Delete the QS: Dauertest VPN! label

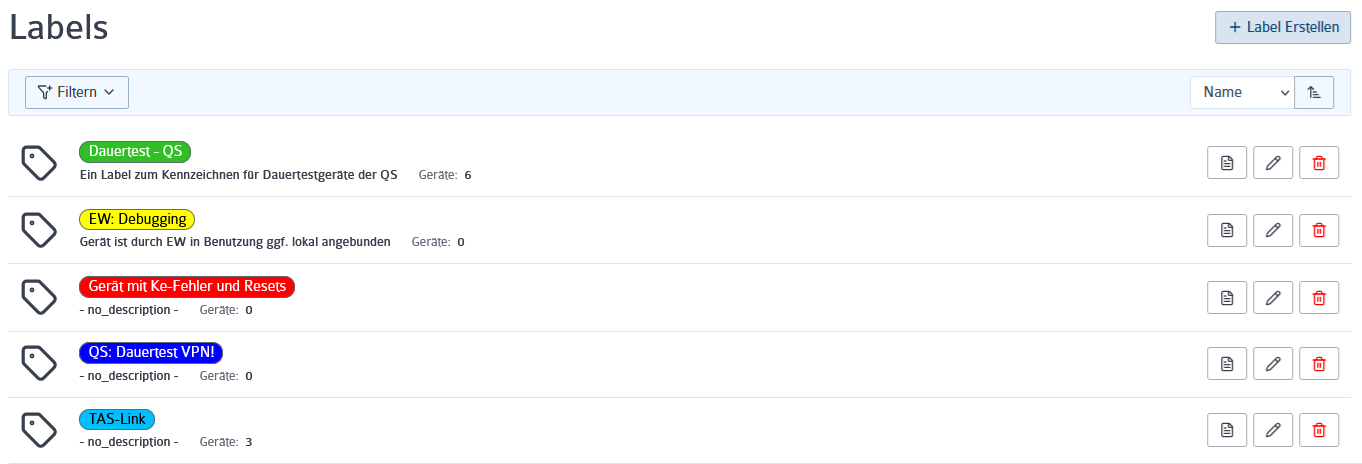coord(1318,364)
